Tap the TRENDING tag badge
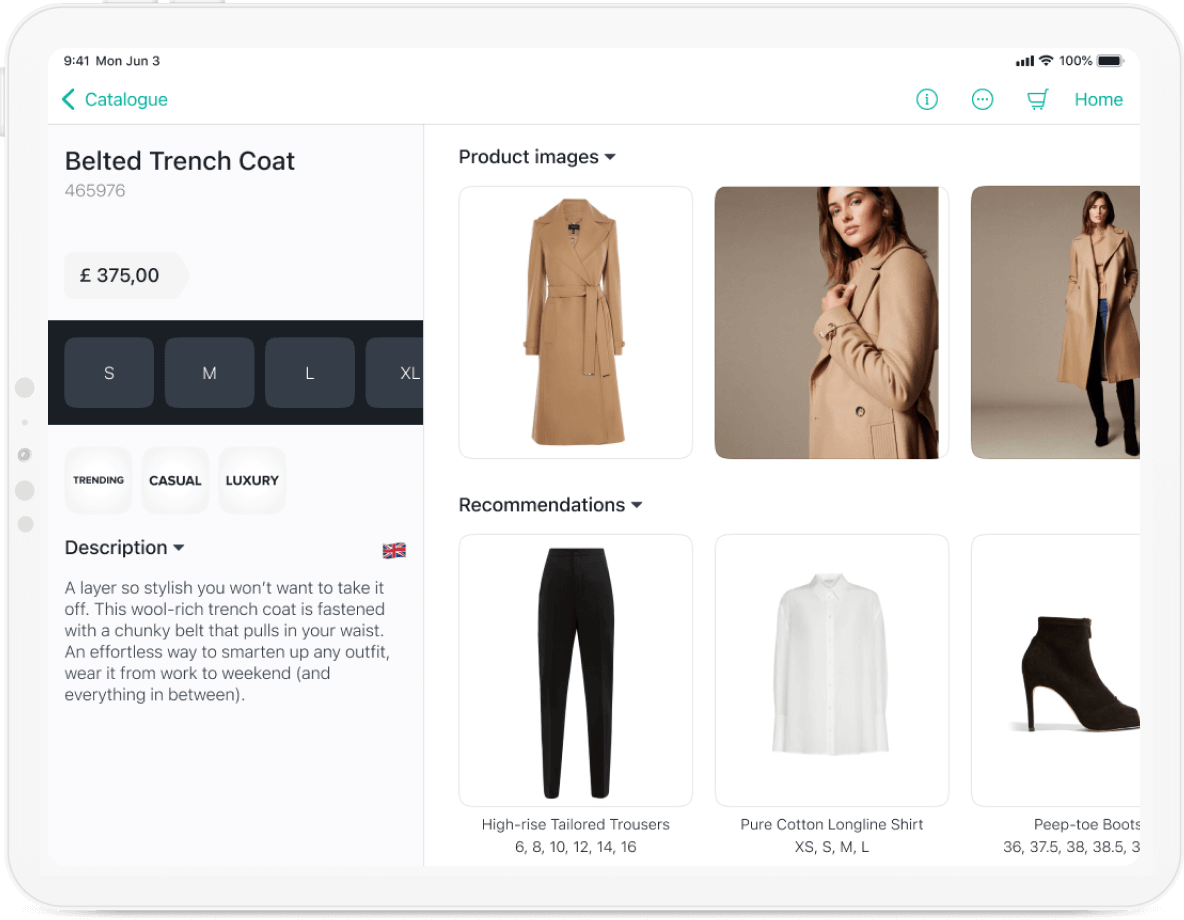 click(x=98, y=480)
